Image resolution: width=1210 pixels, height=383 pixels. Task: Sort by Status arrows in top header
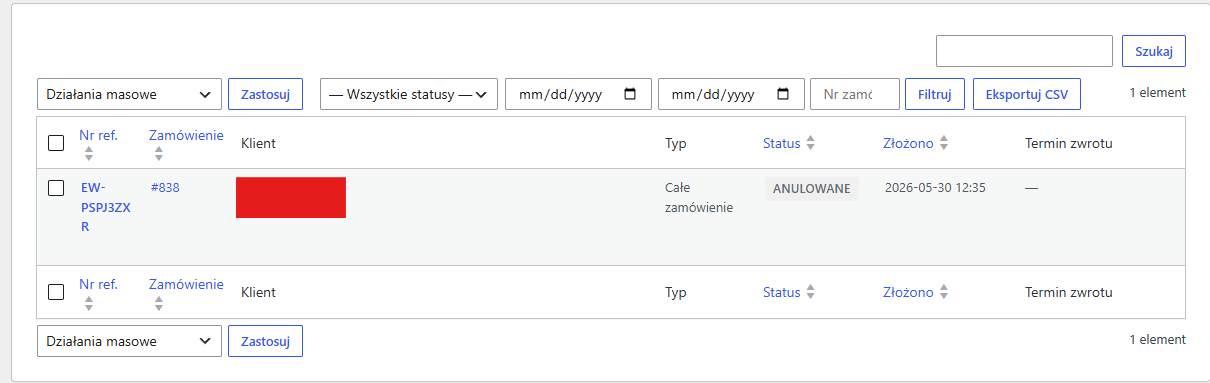(x=811, y=143)
